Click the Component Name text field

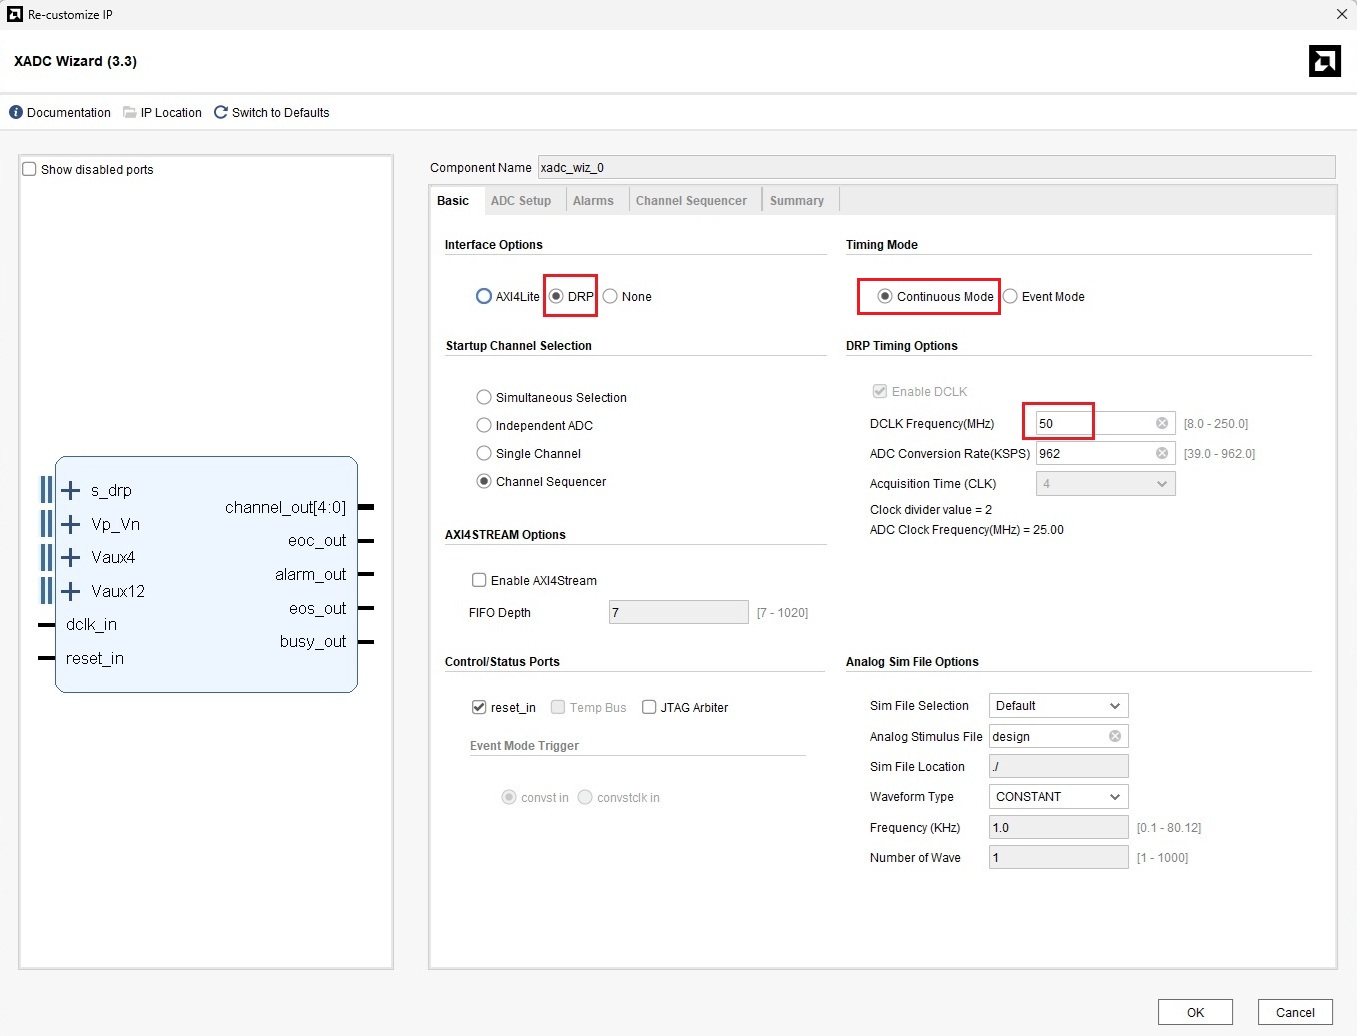pyautogui.click(x=935, y=168)
